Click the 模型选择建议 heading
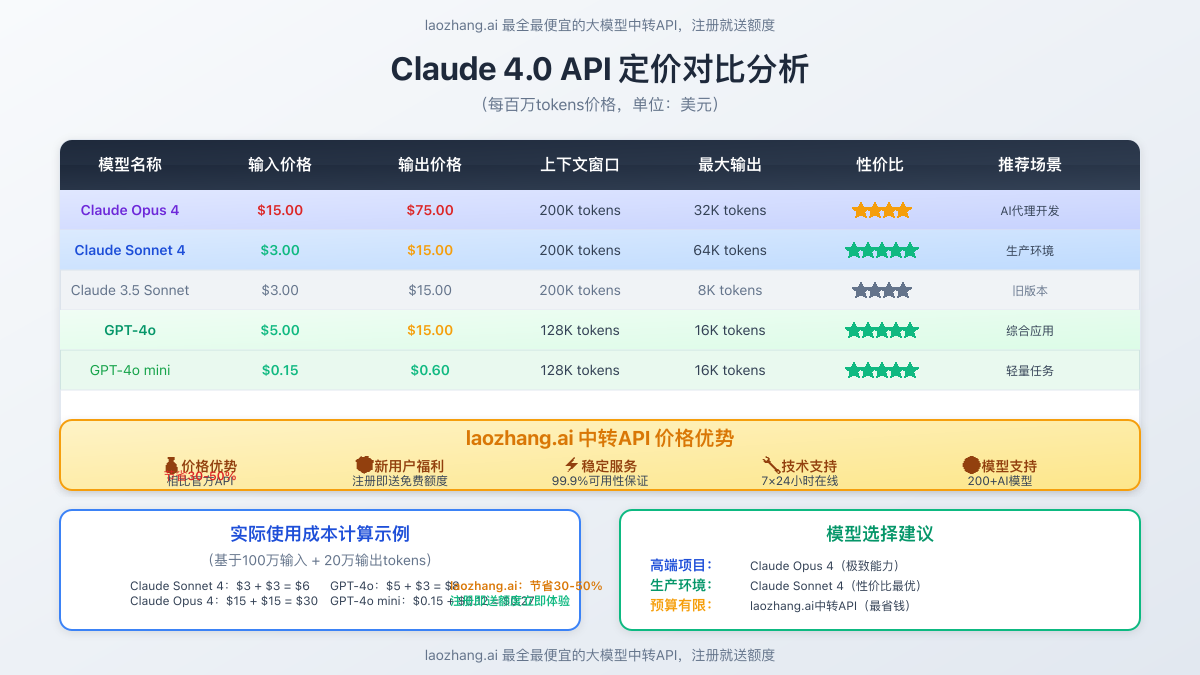Viewport: 1200px width, 675px height. pyautogui.click(x=880, y=534)
